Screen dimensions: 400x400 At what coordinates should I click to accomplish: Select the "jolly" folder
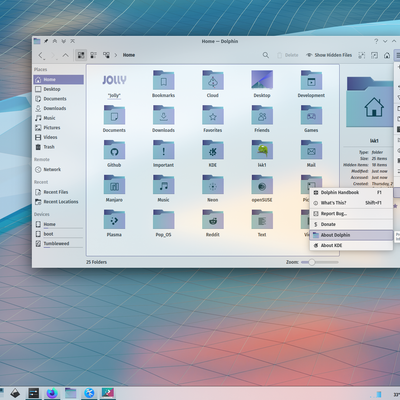(x=114, y=84)
